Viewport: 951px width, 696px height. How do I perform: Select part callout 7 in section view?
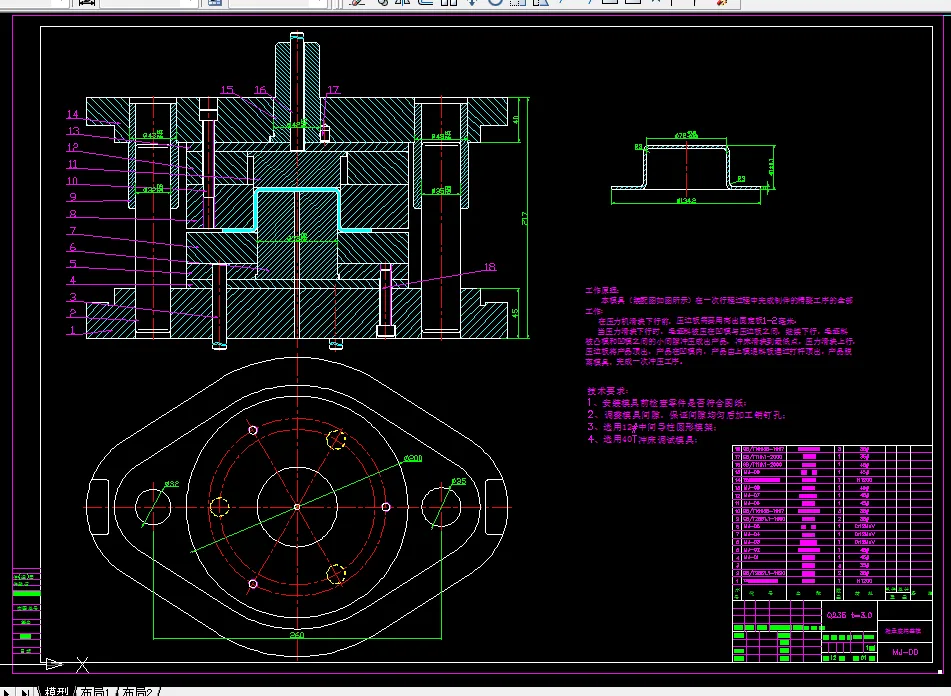pyautogui.click(x=73, y=230)
